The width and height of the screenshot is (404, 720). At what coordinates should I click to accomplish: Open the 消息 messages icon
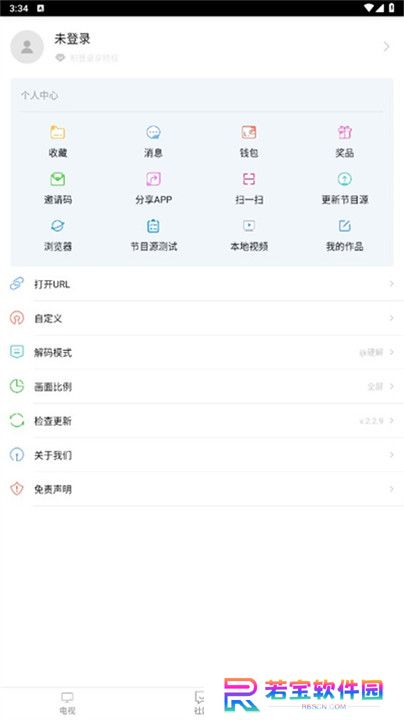point(153,133)
